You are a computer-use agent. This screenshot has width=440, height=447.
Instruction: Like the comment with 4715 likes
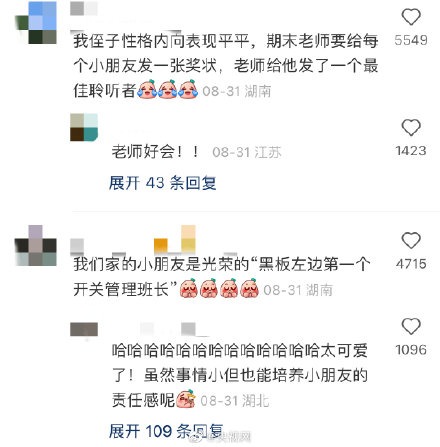point(411,240)
